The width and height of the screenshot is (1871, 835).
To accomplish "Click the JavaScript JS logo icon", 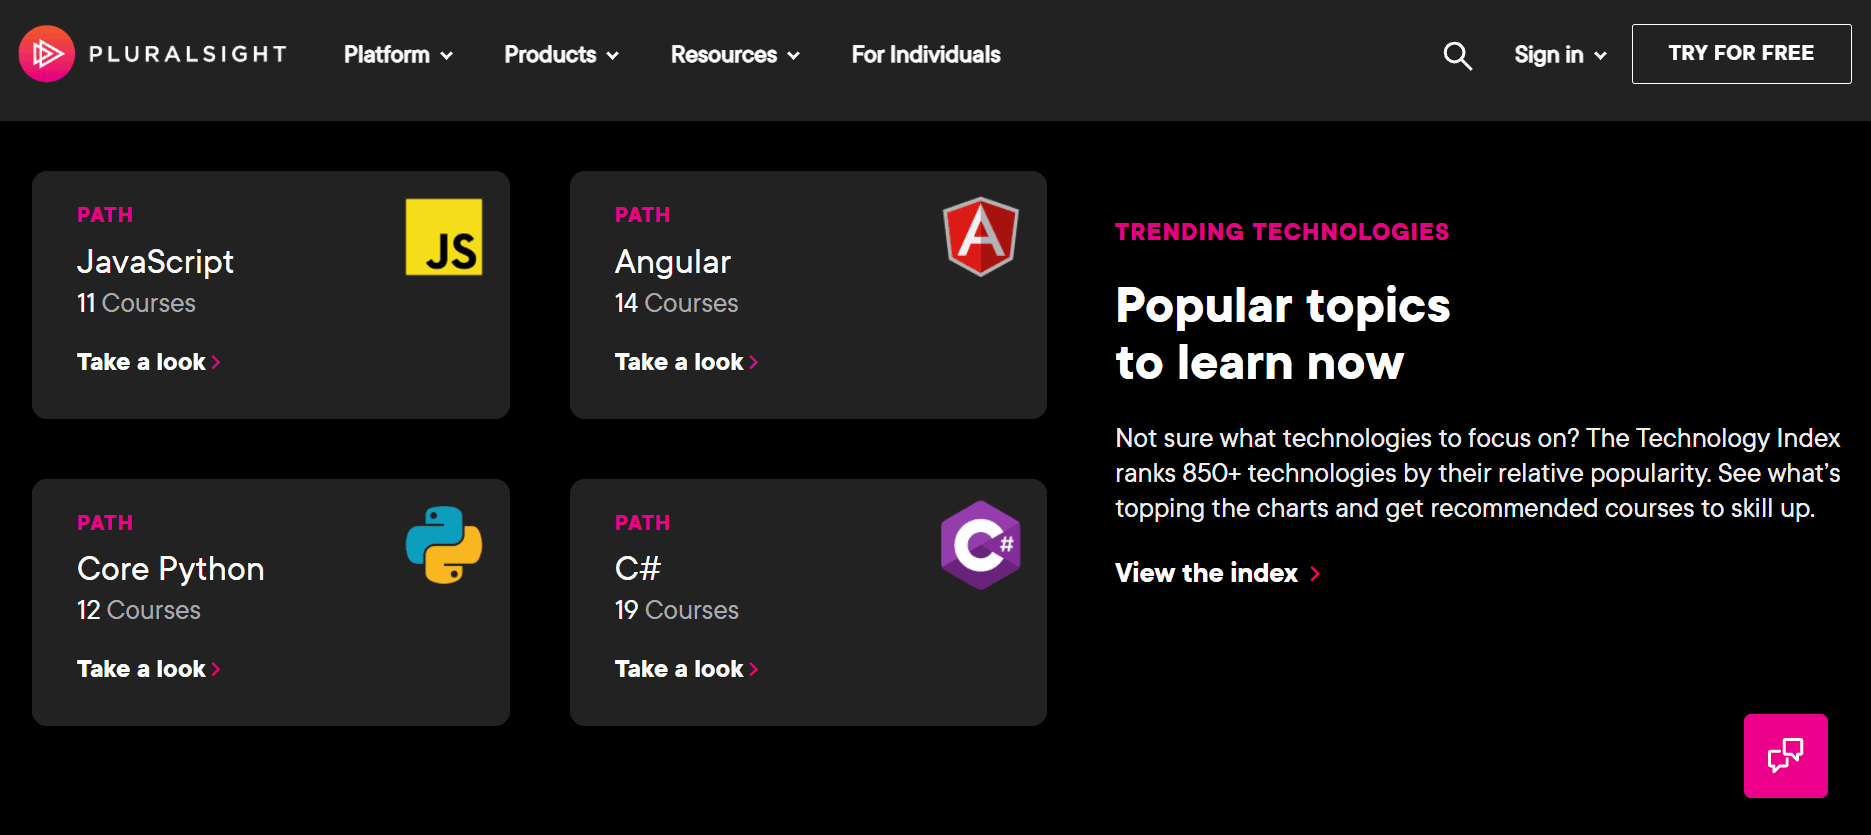I will click(444, 237).
